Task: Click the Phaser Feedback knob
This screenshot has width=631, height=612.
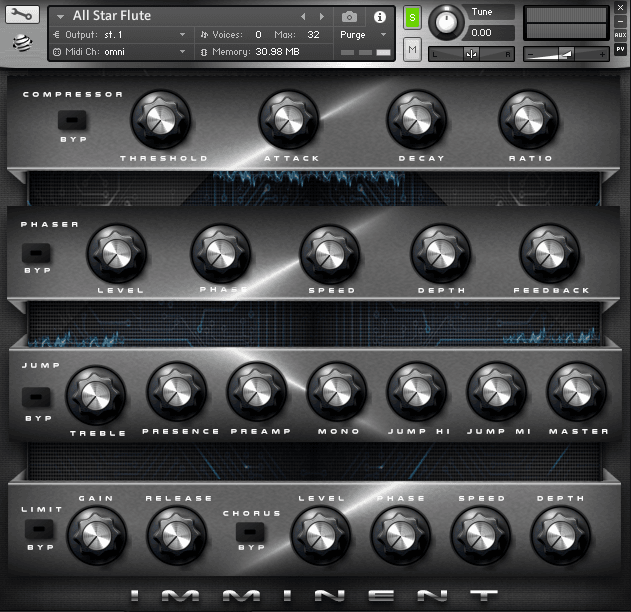Action: pos(550,254)
